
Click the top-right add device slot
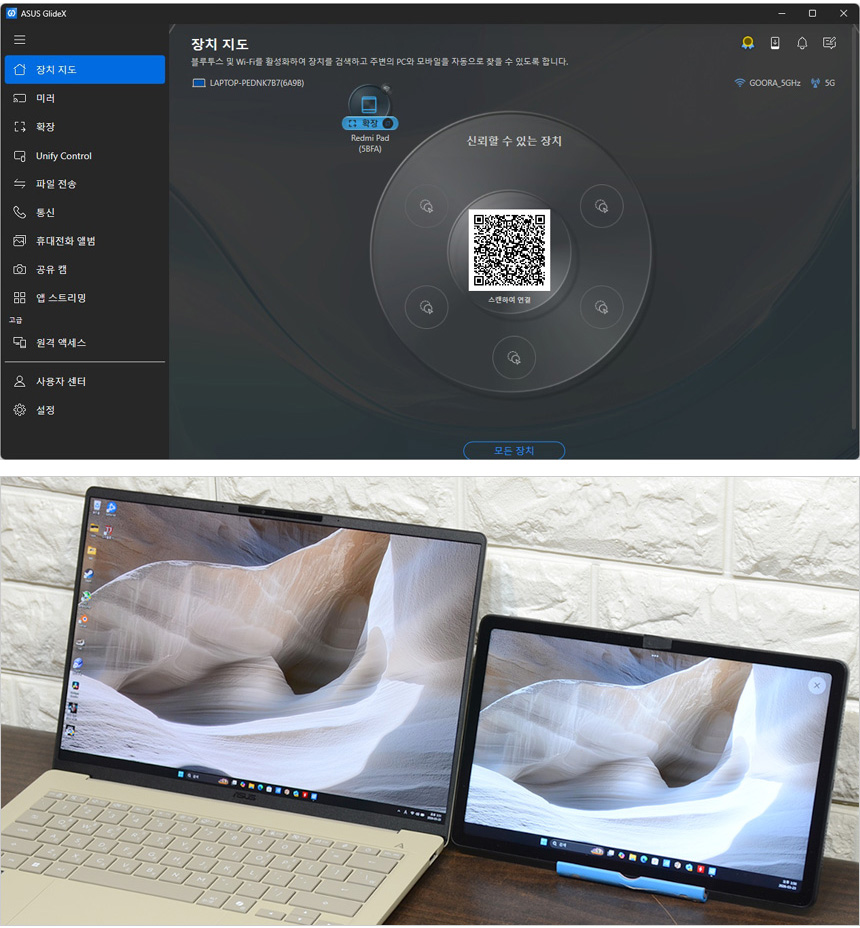coord(602,206)
